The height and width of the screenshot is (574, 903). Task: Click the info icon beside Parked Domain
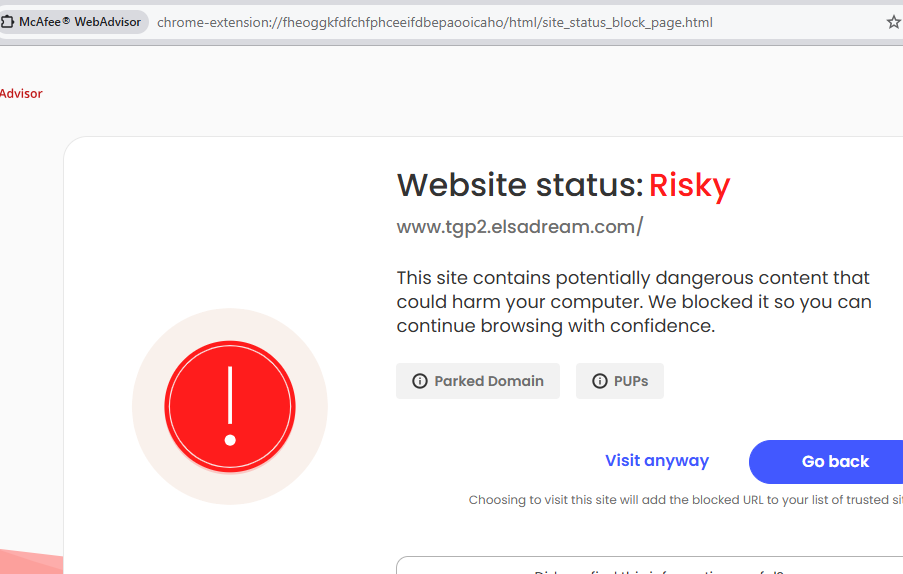[x=420, y=381]
